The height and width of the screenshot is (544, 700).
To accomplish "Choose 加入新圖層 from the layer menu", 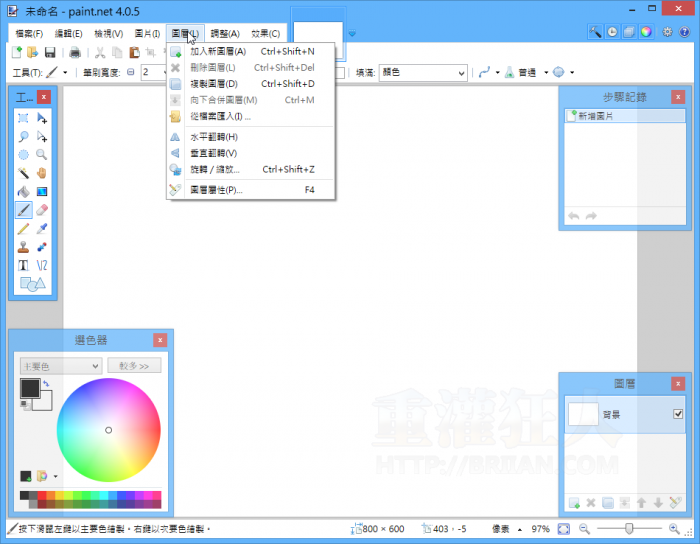I will (218, 51).
